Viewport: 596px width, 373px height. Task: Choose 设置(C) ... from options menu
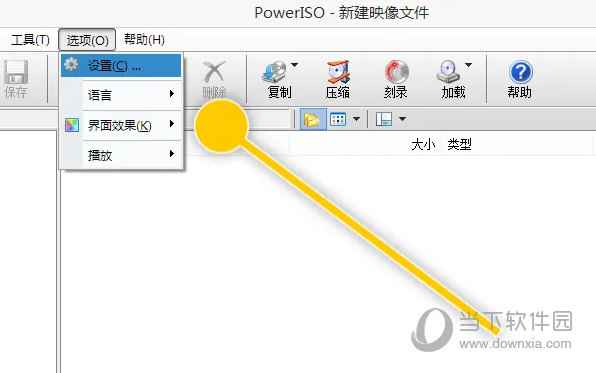[121, 66]
